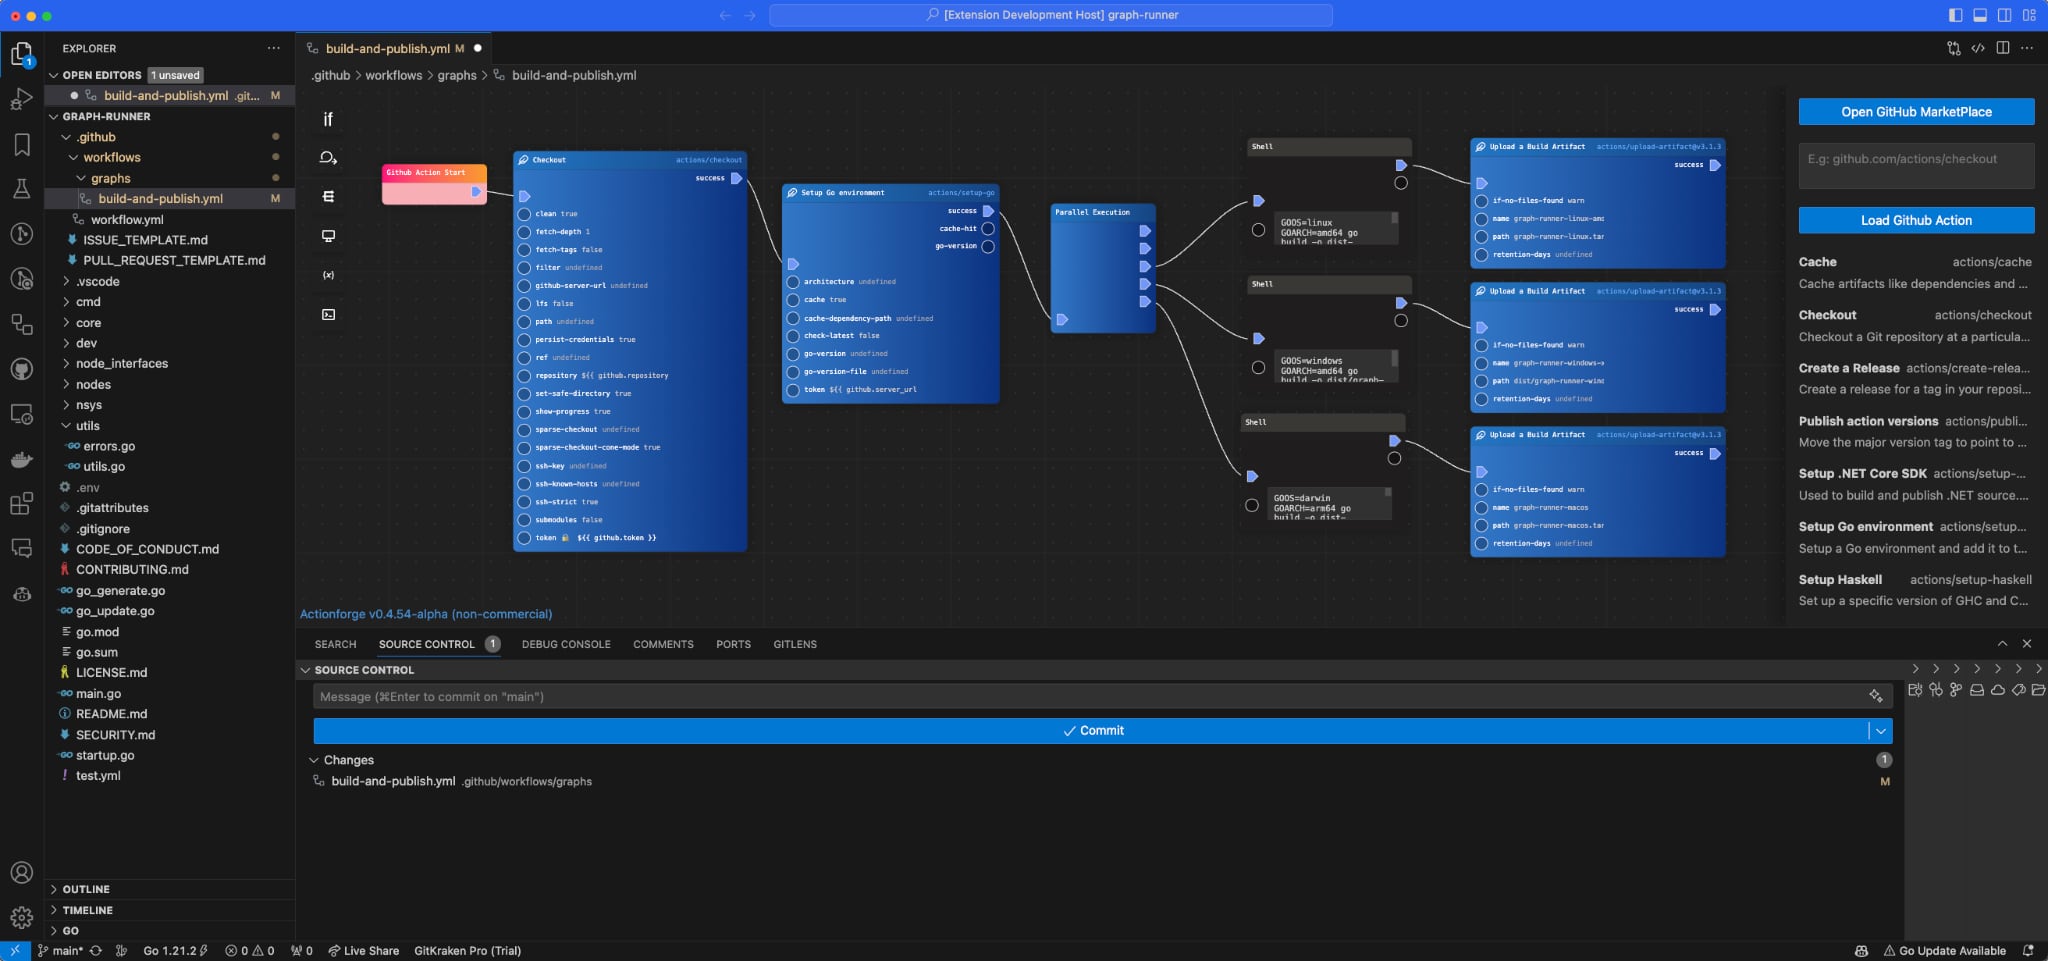
Task: Switch to the DEBUG CONSOLE tab
Action: tap(565, 643)
